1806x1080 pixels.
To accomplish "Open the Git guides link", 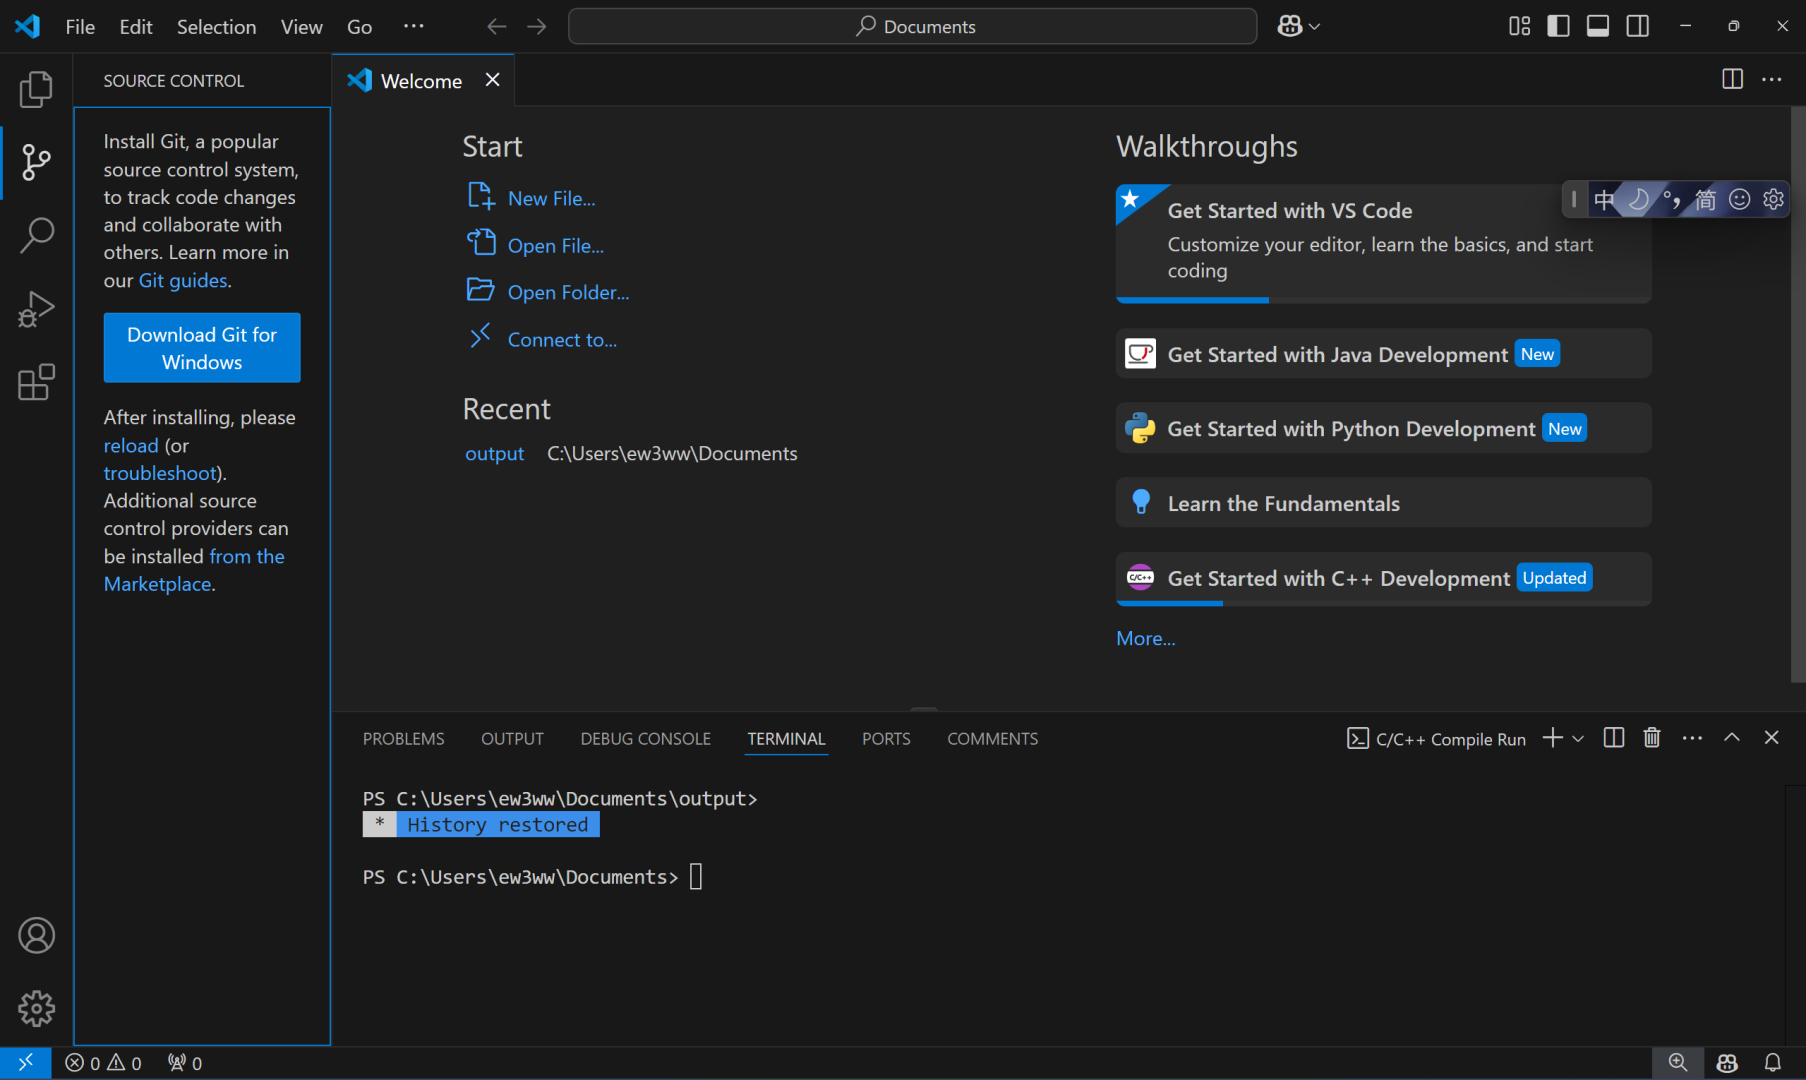I will (183, 281).
